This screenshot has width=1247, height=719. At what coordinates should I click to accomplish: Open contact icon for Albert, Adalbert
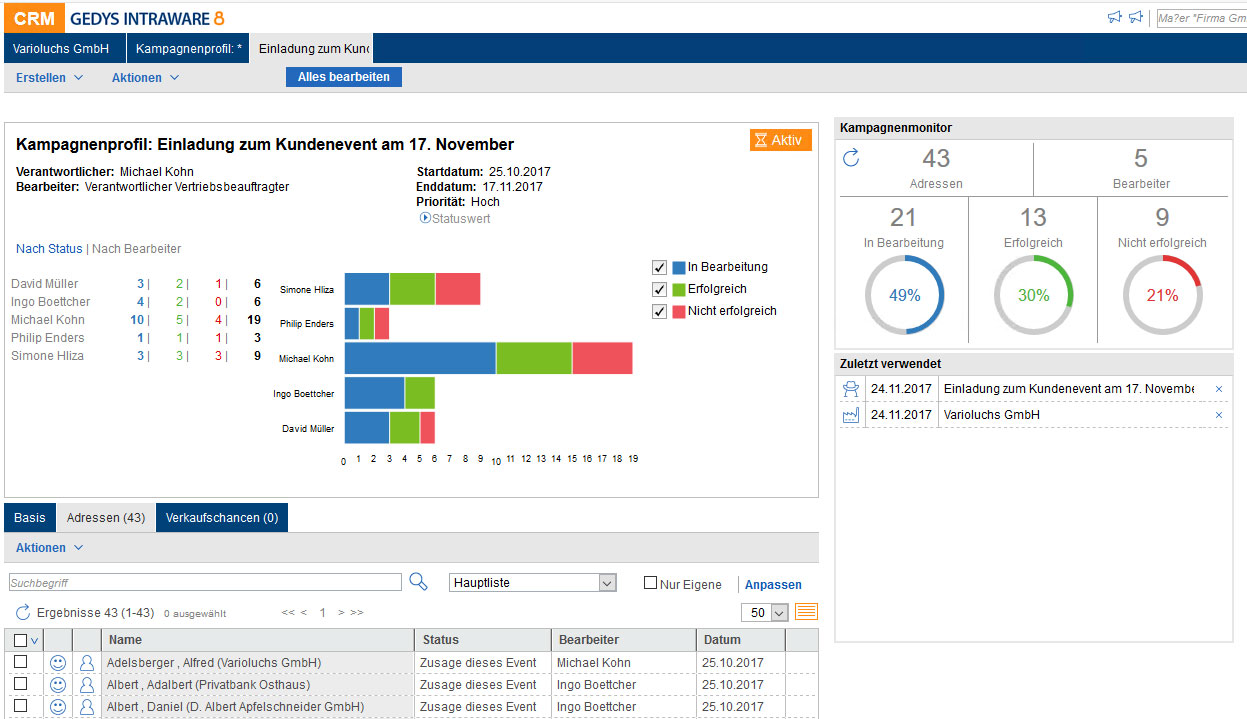[87, 685]
